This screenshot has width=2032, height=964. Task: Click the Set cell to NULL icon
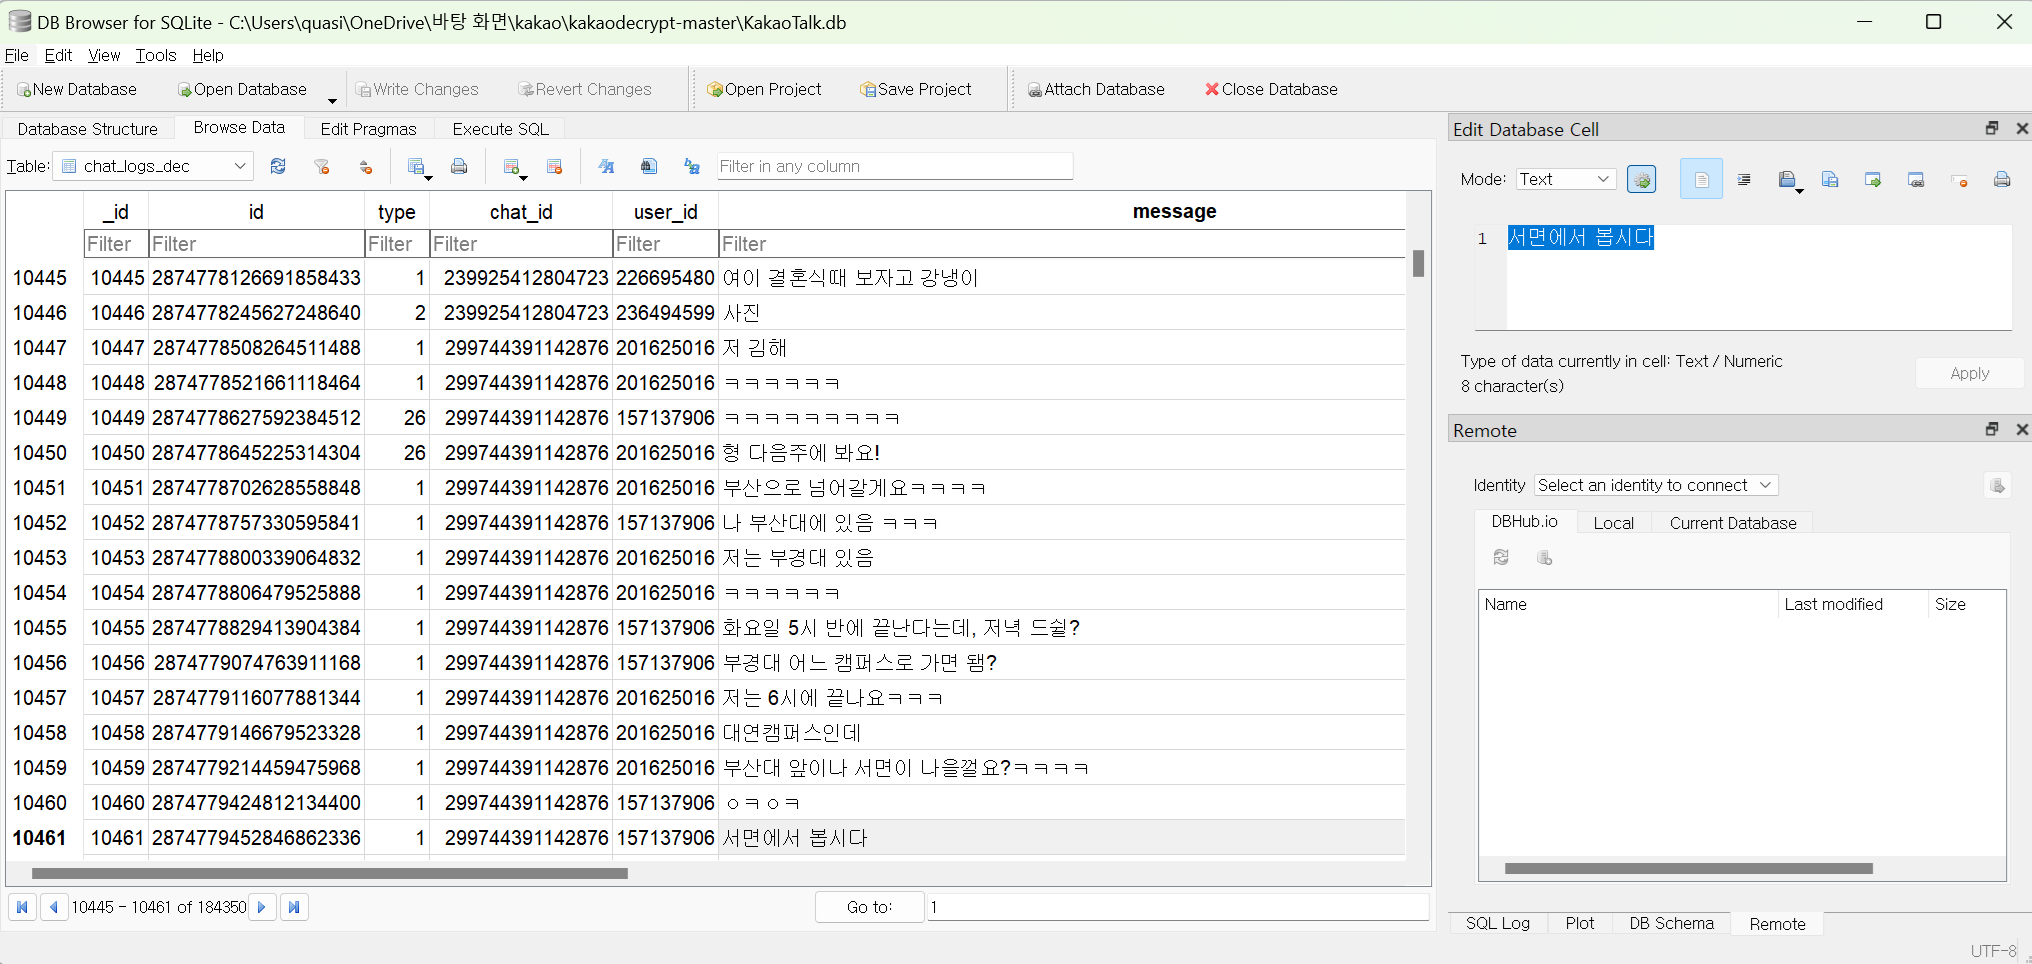1959,180
